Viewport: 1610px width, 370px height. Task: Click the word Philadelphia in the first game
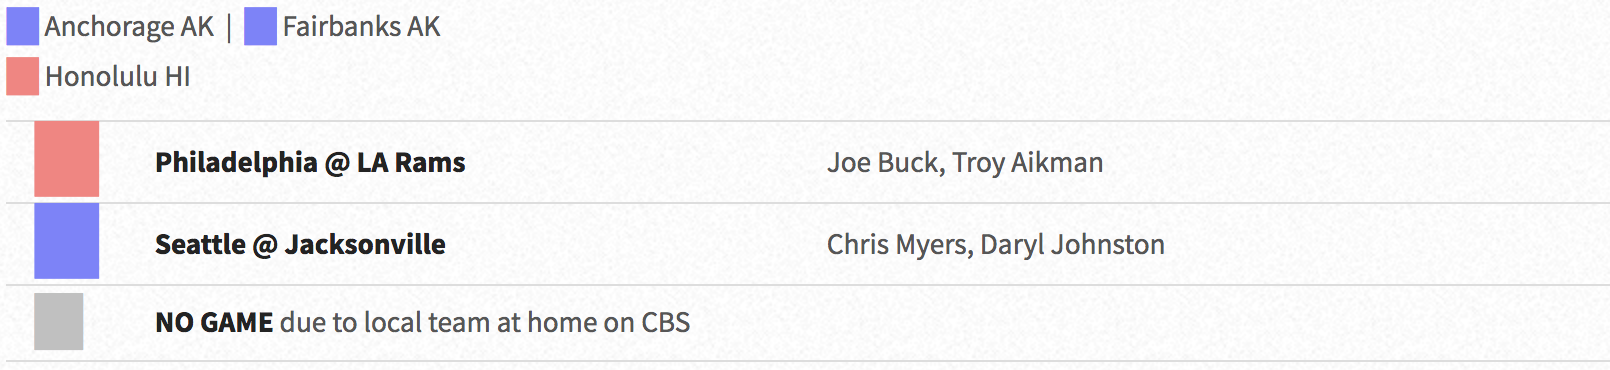click(236, 163)
